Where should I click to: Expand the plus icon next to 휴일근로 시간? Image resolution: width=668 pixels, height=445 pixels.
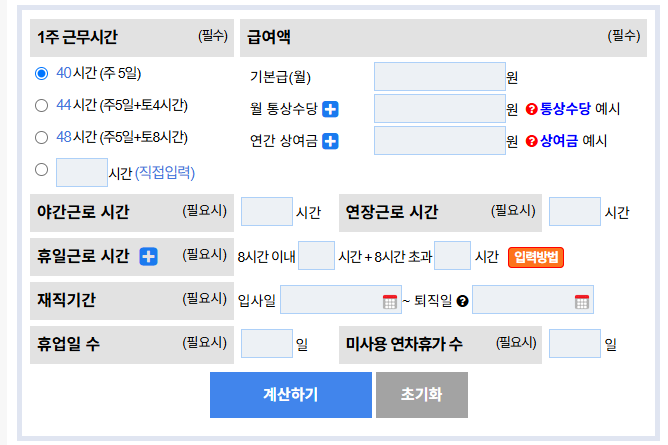click(148, 256)
